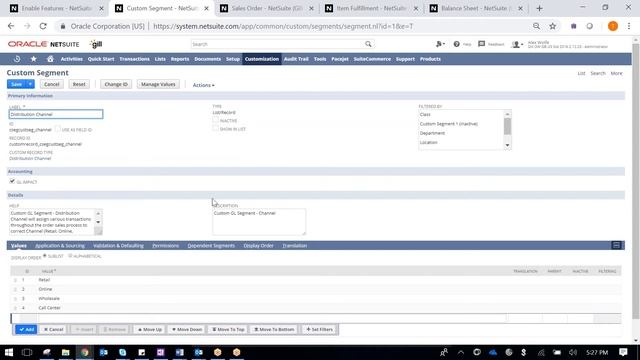Open the Reports menu
This screenshot has height=360, width=640.
(180, 59)
